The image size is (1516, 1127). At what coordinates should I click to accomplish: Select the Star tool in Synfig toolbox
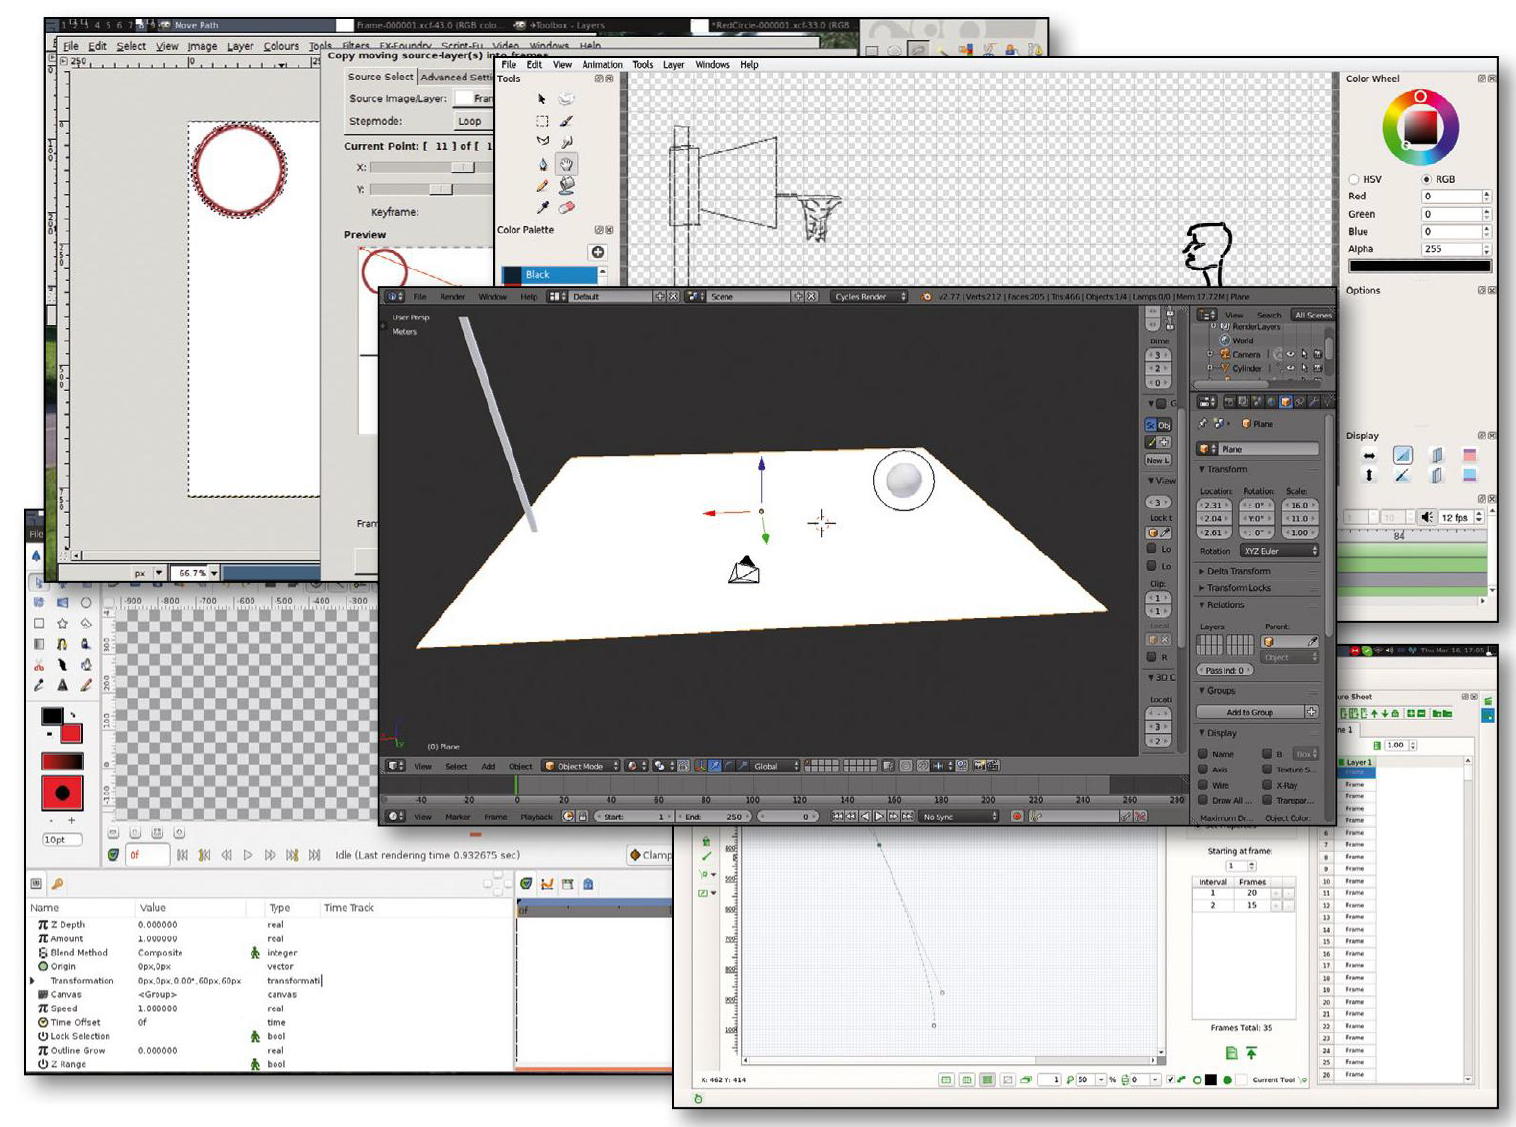(62, 623)
